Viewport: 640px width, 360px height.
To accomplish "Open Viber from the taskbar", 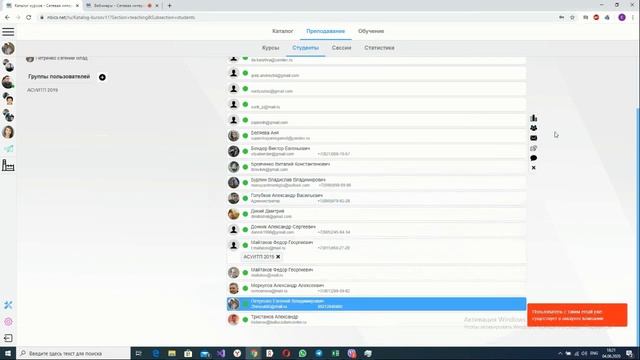I will [x=351, y=353].
